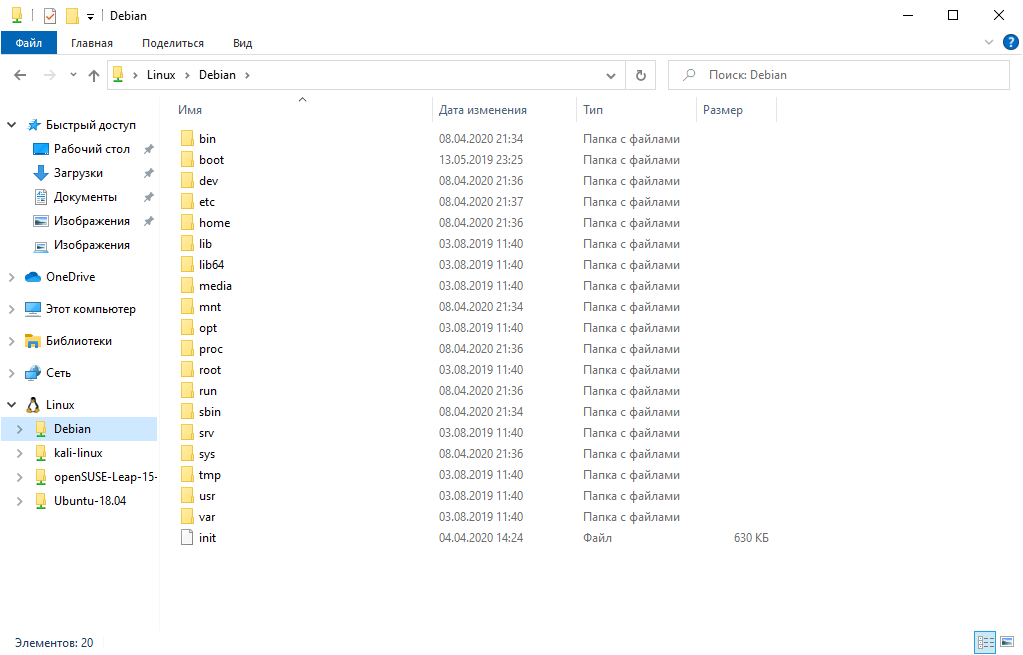1023x655 pixels.
Task: Open the Главная ribbon tab
Action: [x=92, y=43]
